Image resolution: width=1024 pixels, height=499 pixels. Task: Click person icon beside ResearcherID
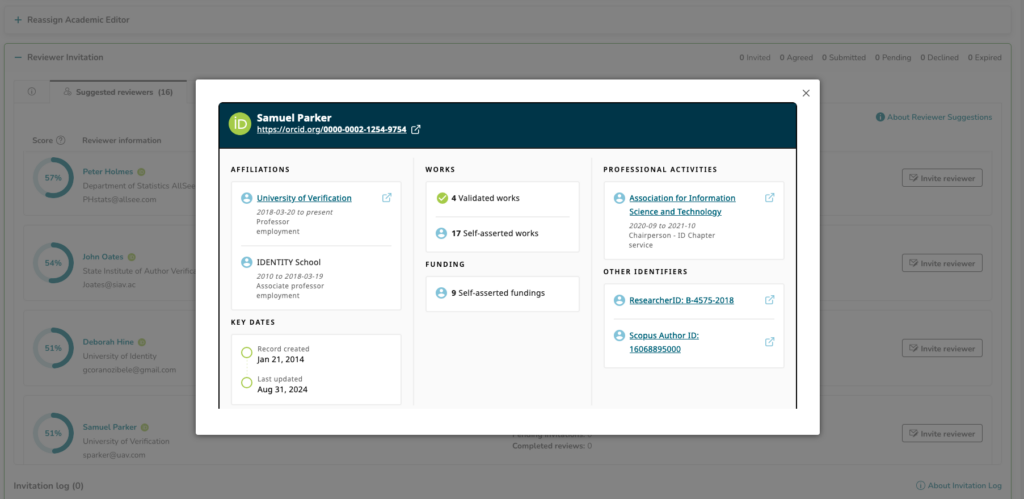(x=619, y=300)
